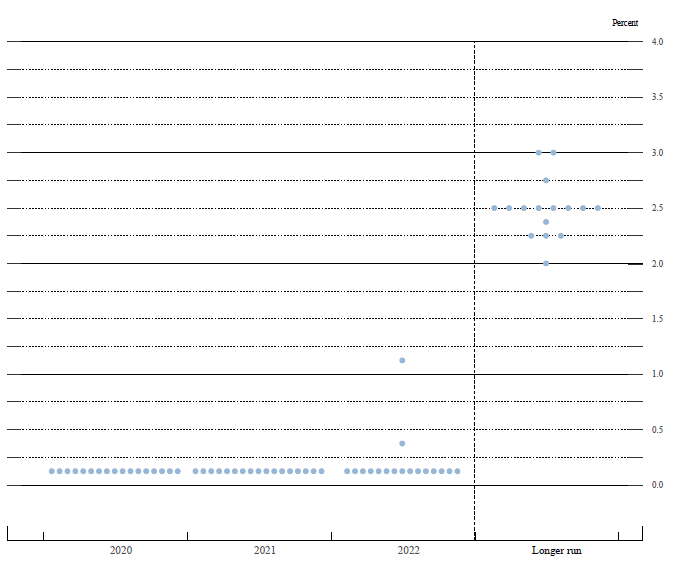This screenshot has width=677, height=571.
Task: Click the 2022 dot at 0.375 percent
Action: [x=402, y=443]
